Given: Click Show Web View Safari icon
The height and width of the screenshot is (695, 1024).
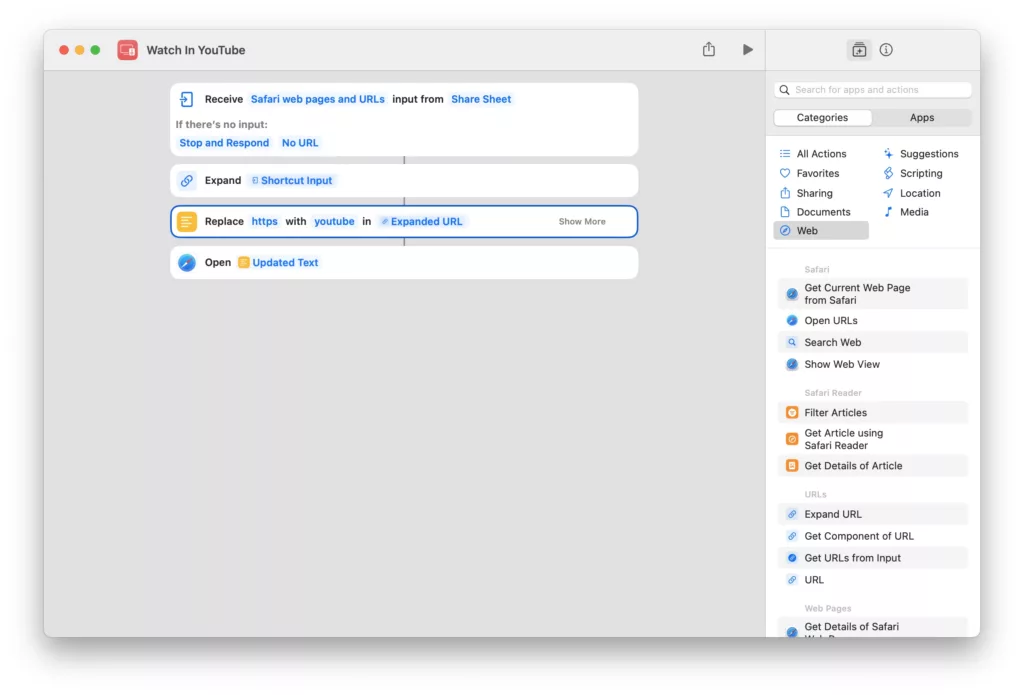Looking at the screenshot, I should pos(792,364).
